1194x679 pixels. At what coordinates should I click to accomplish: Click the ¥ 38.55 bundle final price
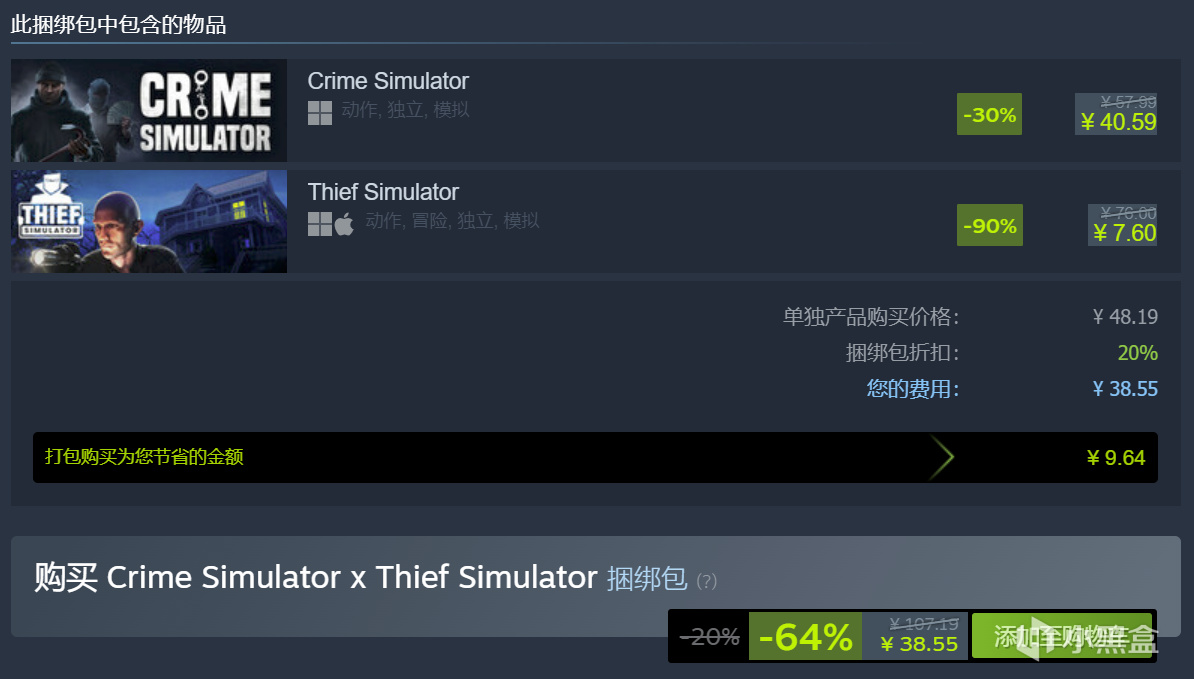pos(918,644)
